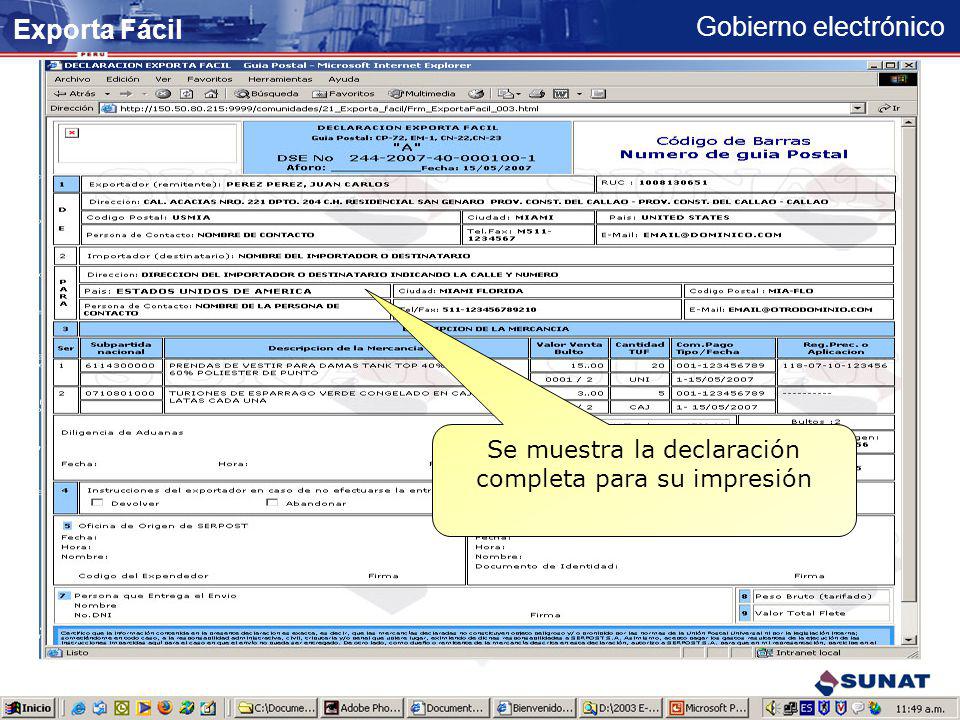Check the Devolver checkbox
This screenshot has width=960, height=720.
pos(96,503)
